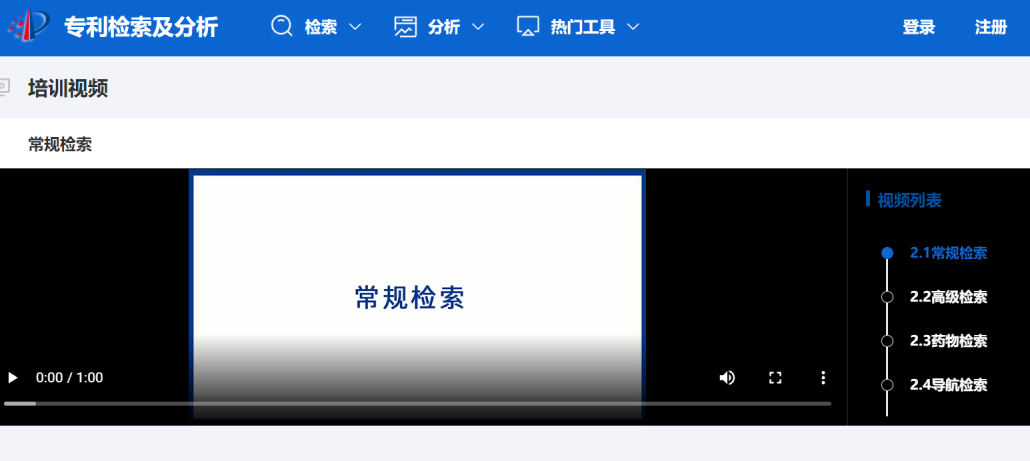Click the 视频列表 panel heading

[910, 200]
